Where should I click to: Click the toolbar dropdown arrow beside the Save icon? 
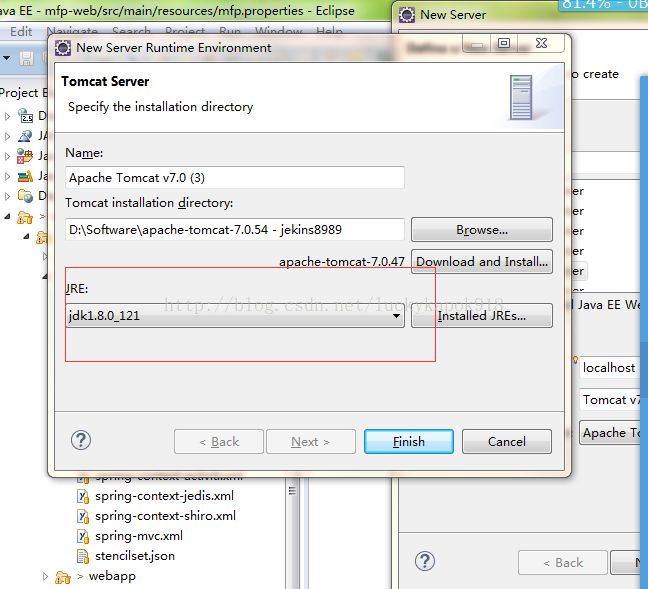click(x=7, y=58)
